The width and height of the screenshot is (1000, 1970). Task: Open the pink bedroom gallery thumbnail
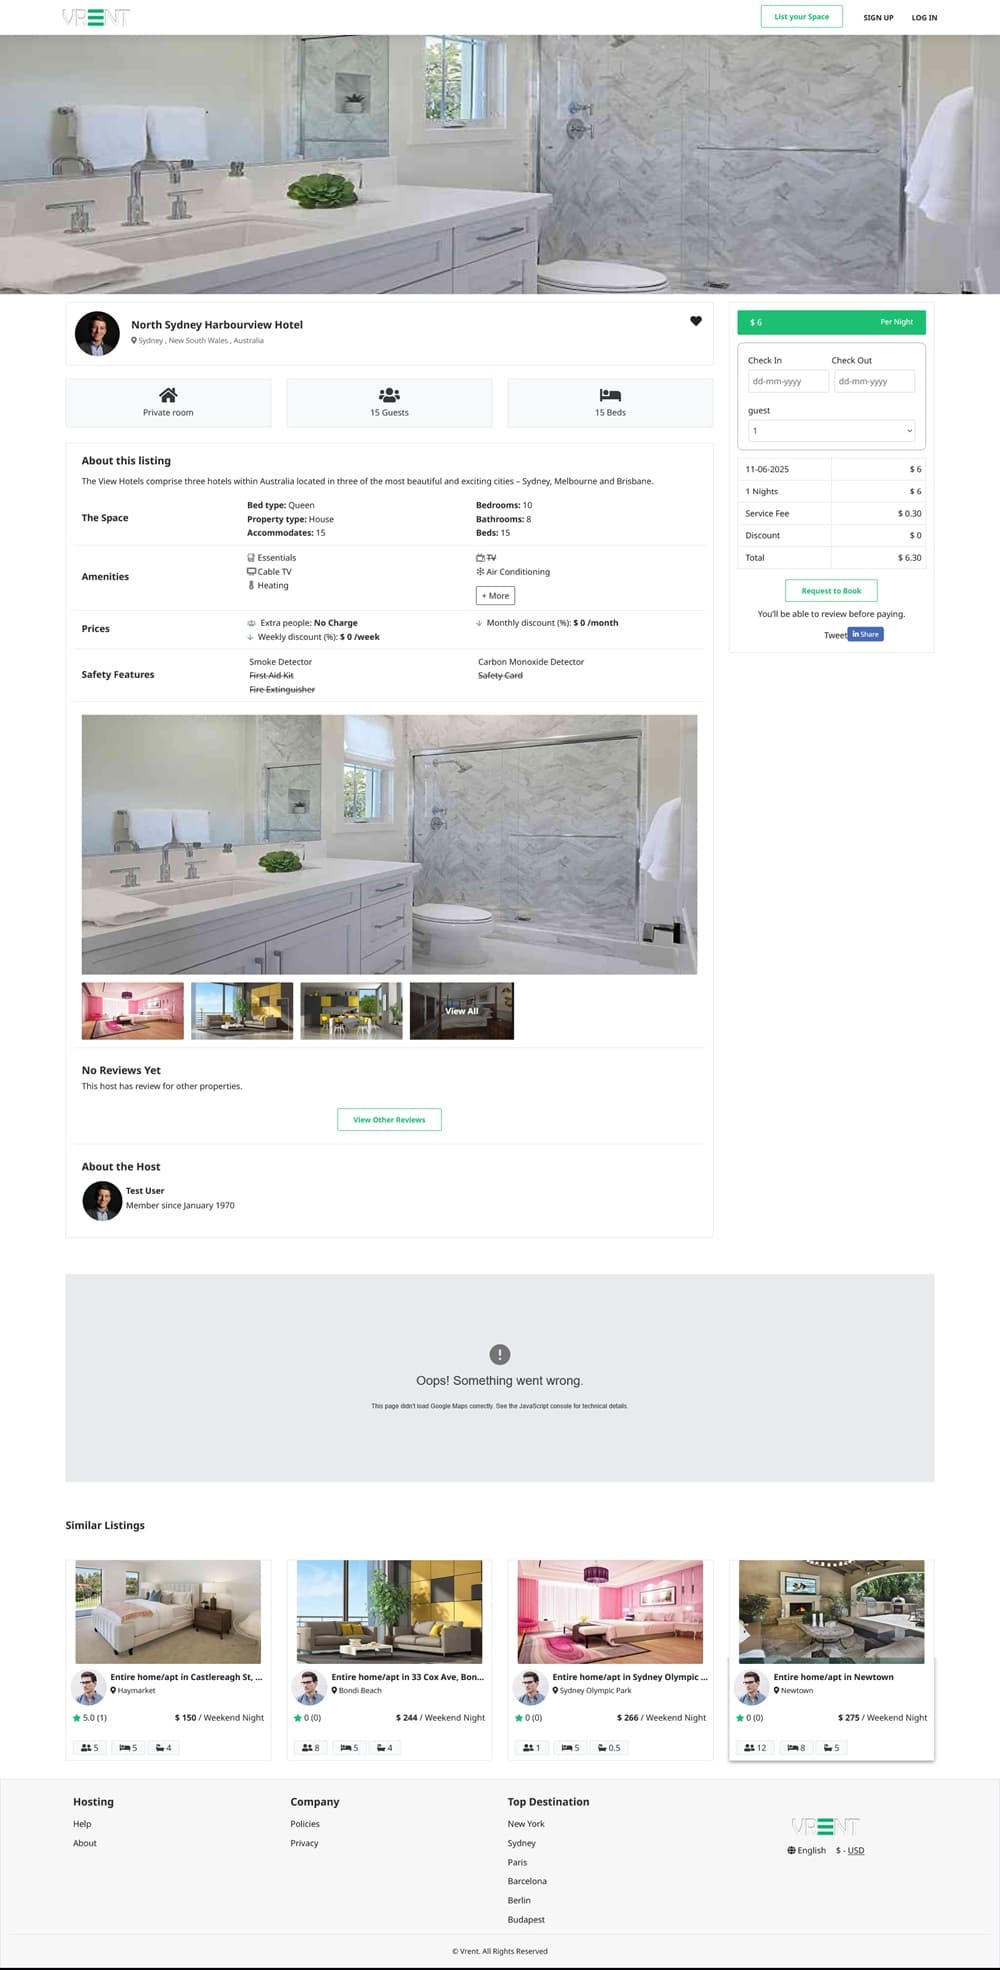pos(133,1011)
